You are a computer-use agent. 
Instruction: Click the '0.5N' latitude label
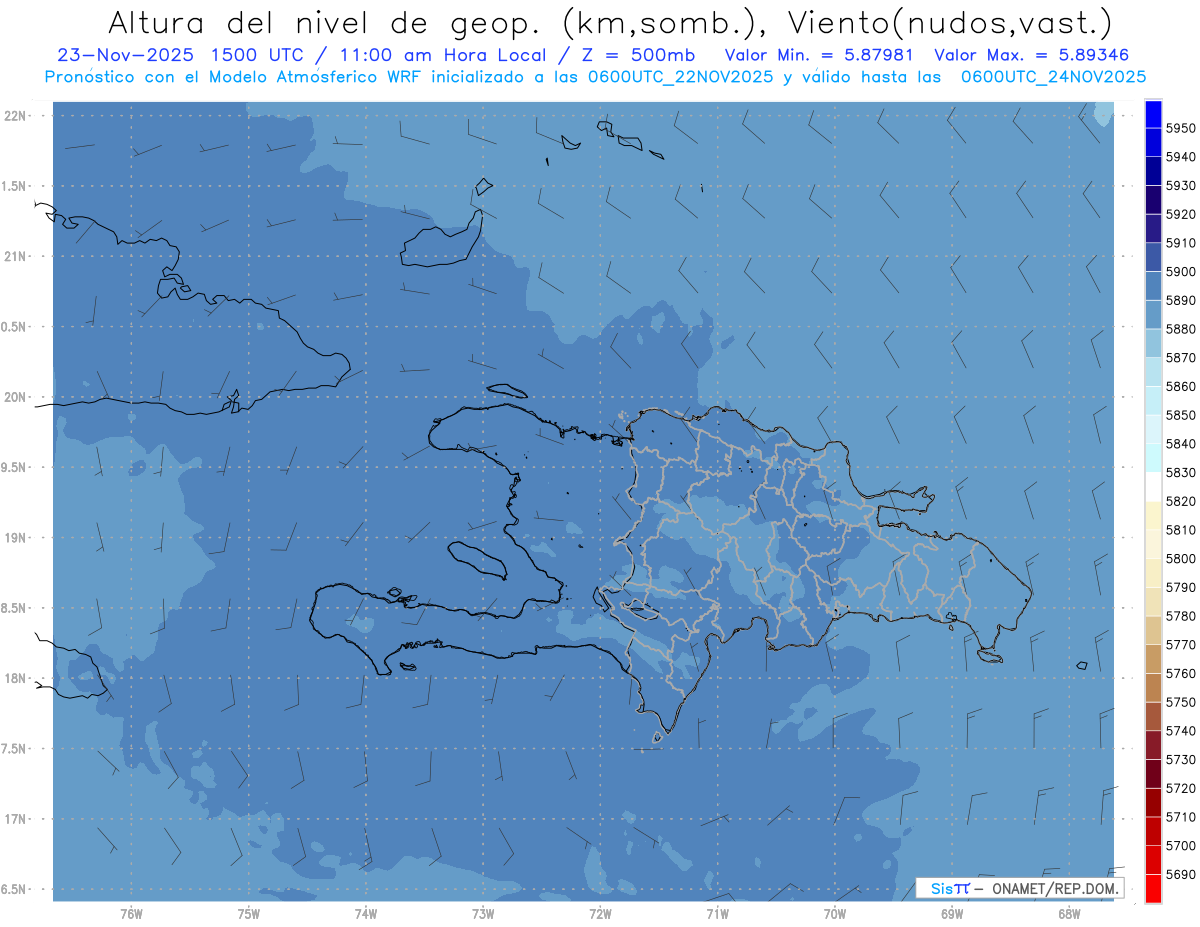tap(14, 327)
